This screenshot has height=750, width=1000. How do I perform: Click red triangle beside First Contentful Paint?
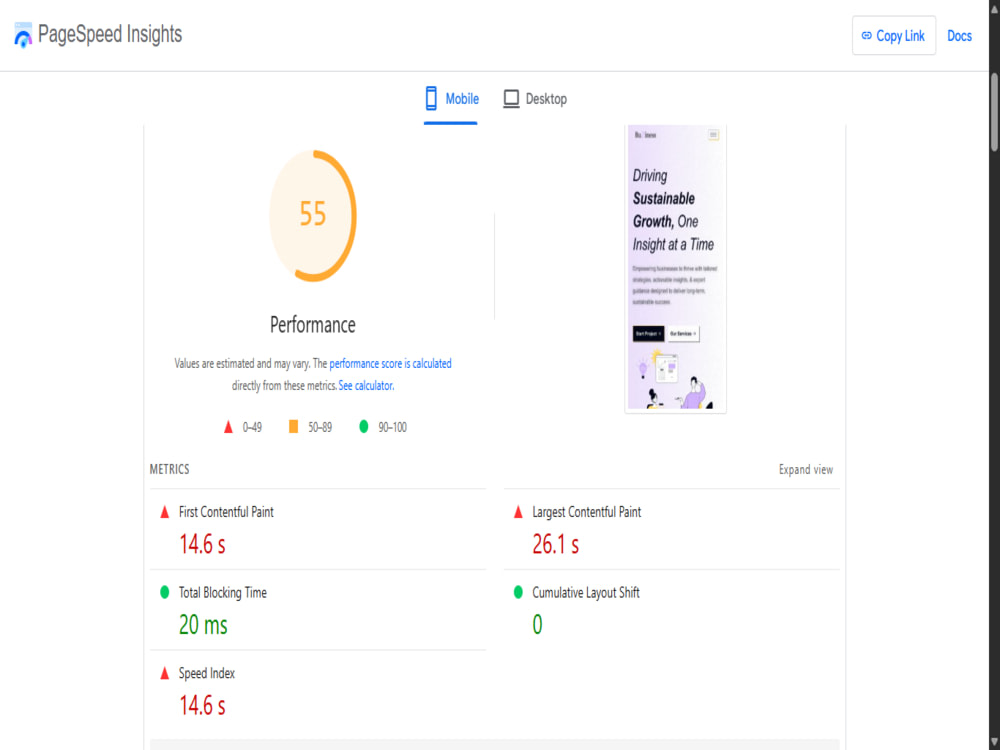pos(165,511)
